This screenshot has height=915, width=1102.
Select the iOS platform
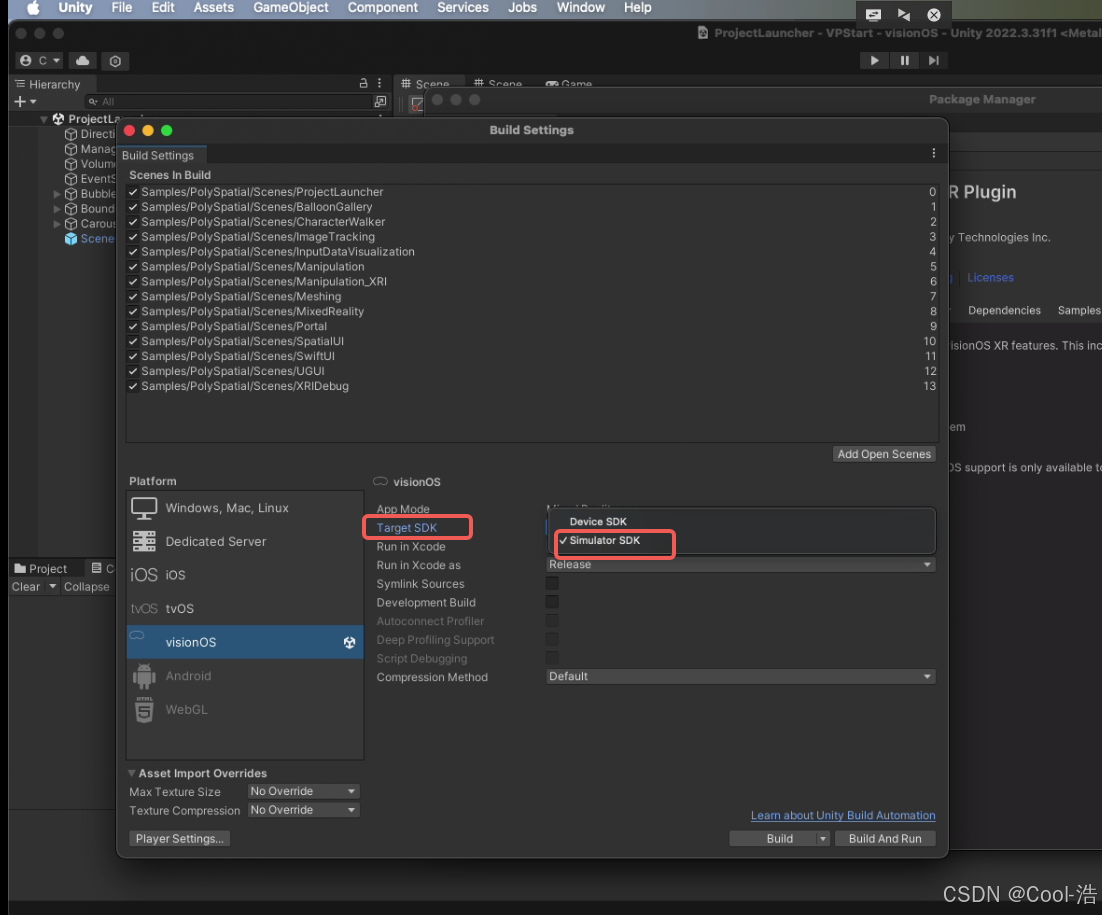click(x=245, y=576)
